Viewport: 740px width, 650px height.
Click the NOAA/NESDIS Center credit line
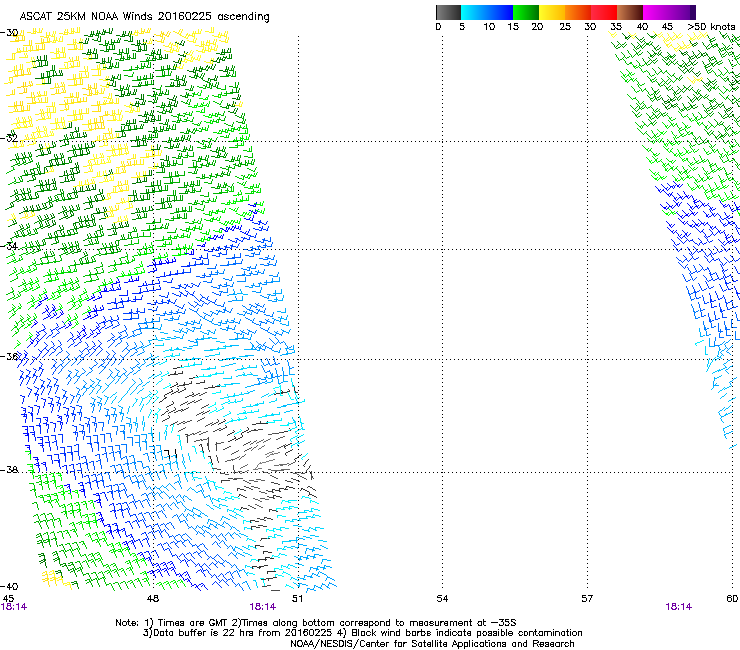point(432,644)
